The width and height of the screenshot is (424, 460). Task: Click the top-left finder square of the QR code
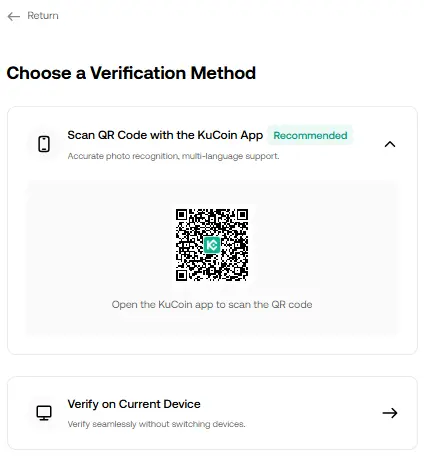(x=181, y=215)
